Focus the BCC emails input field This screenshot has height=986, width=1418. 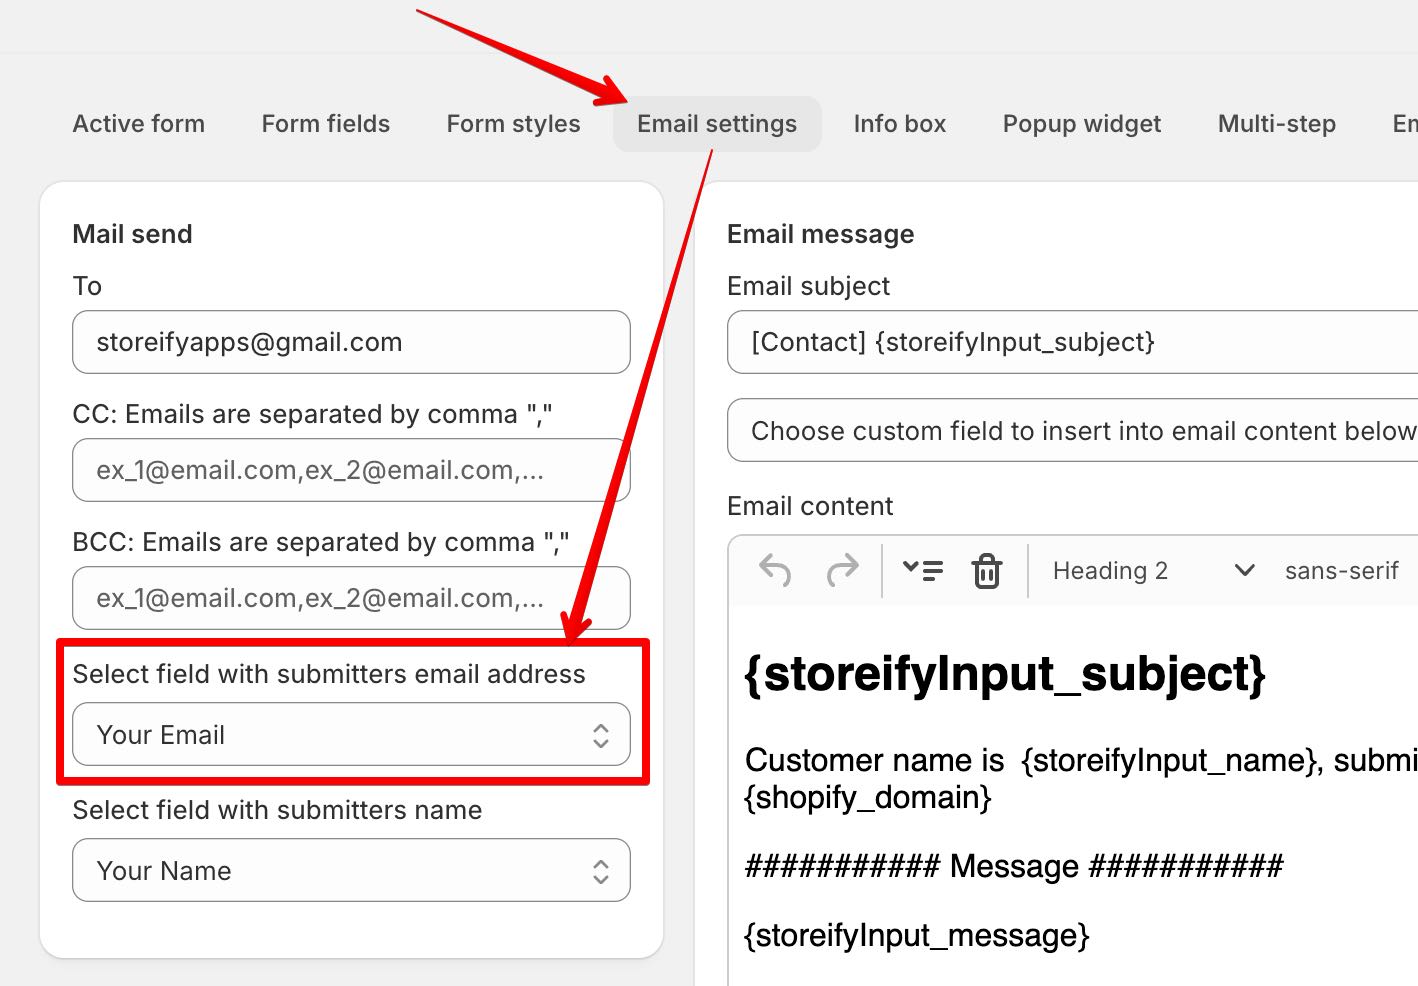pyautogui.click(x=351, y=598)
